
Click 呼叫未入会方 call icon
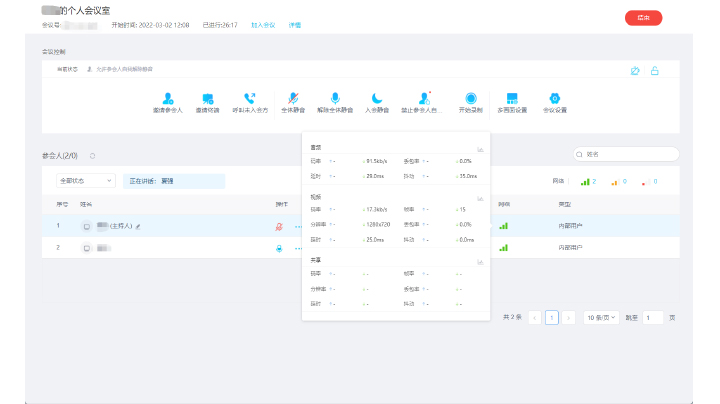coord(250,98)
